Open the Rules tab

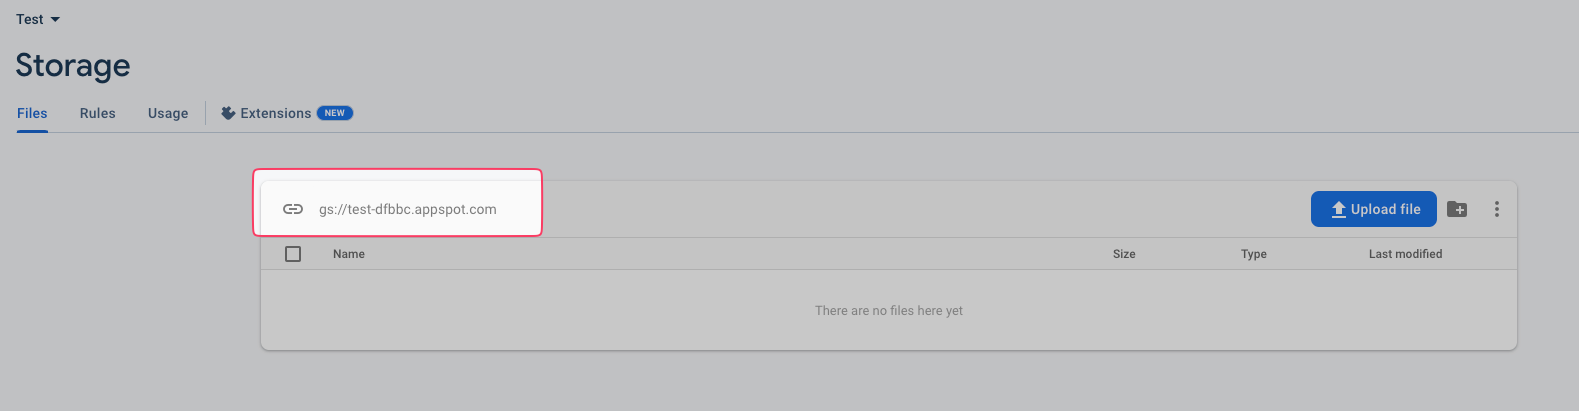(98, 113)
